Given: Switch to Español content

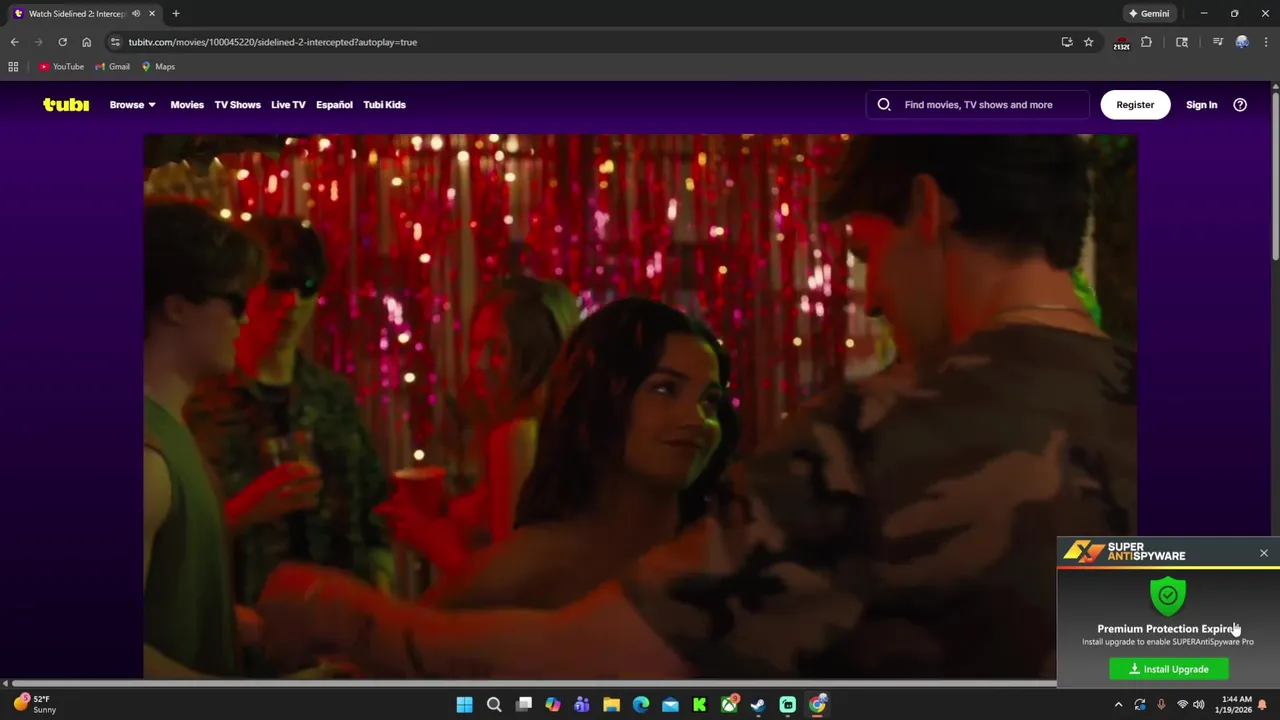Looking at the screenshot, I should pos(334,104).
